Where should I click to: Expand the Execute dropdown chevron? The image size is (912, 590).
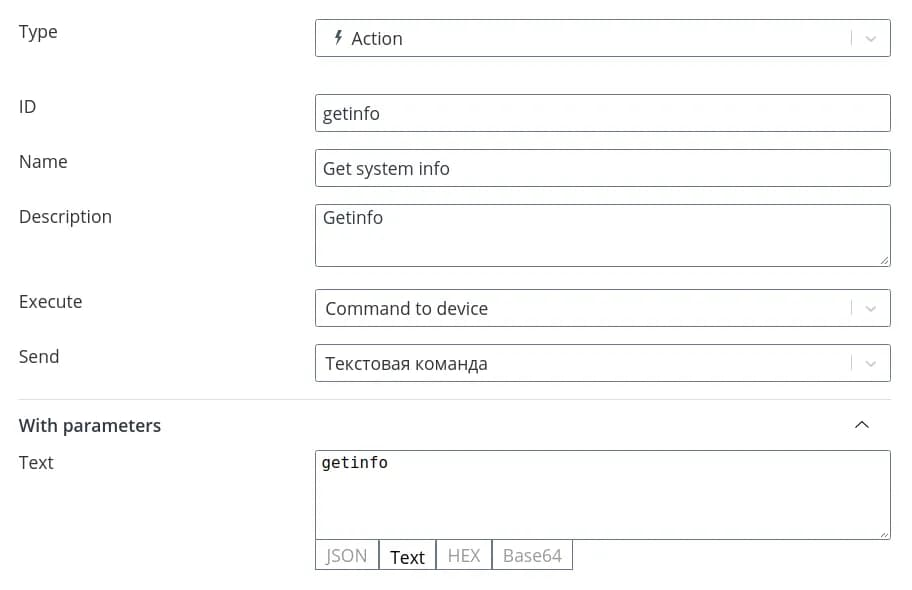(870, 308)
